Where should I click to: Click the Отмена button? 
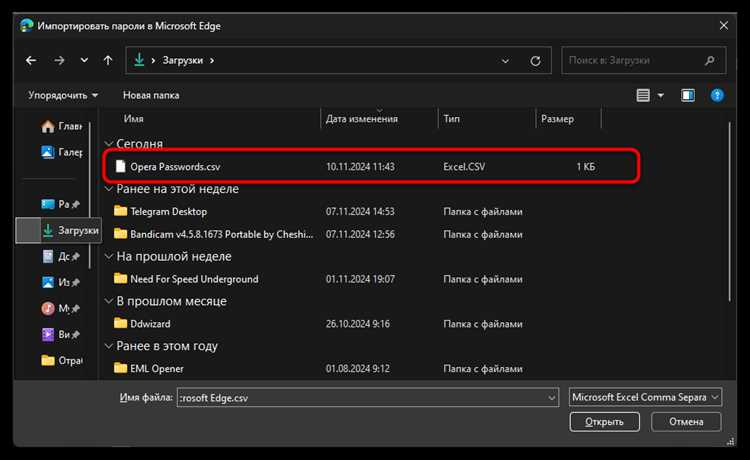coord(686,422)
